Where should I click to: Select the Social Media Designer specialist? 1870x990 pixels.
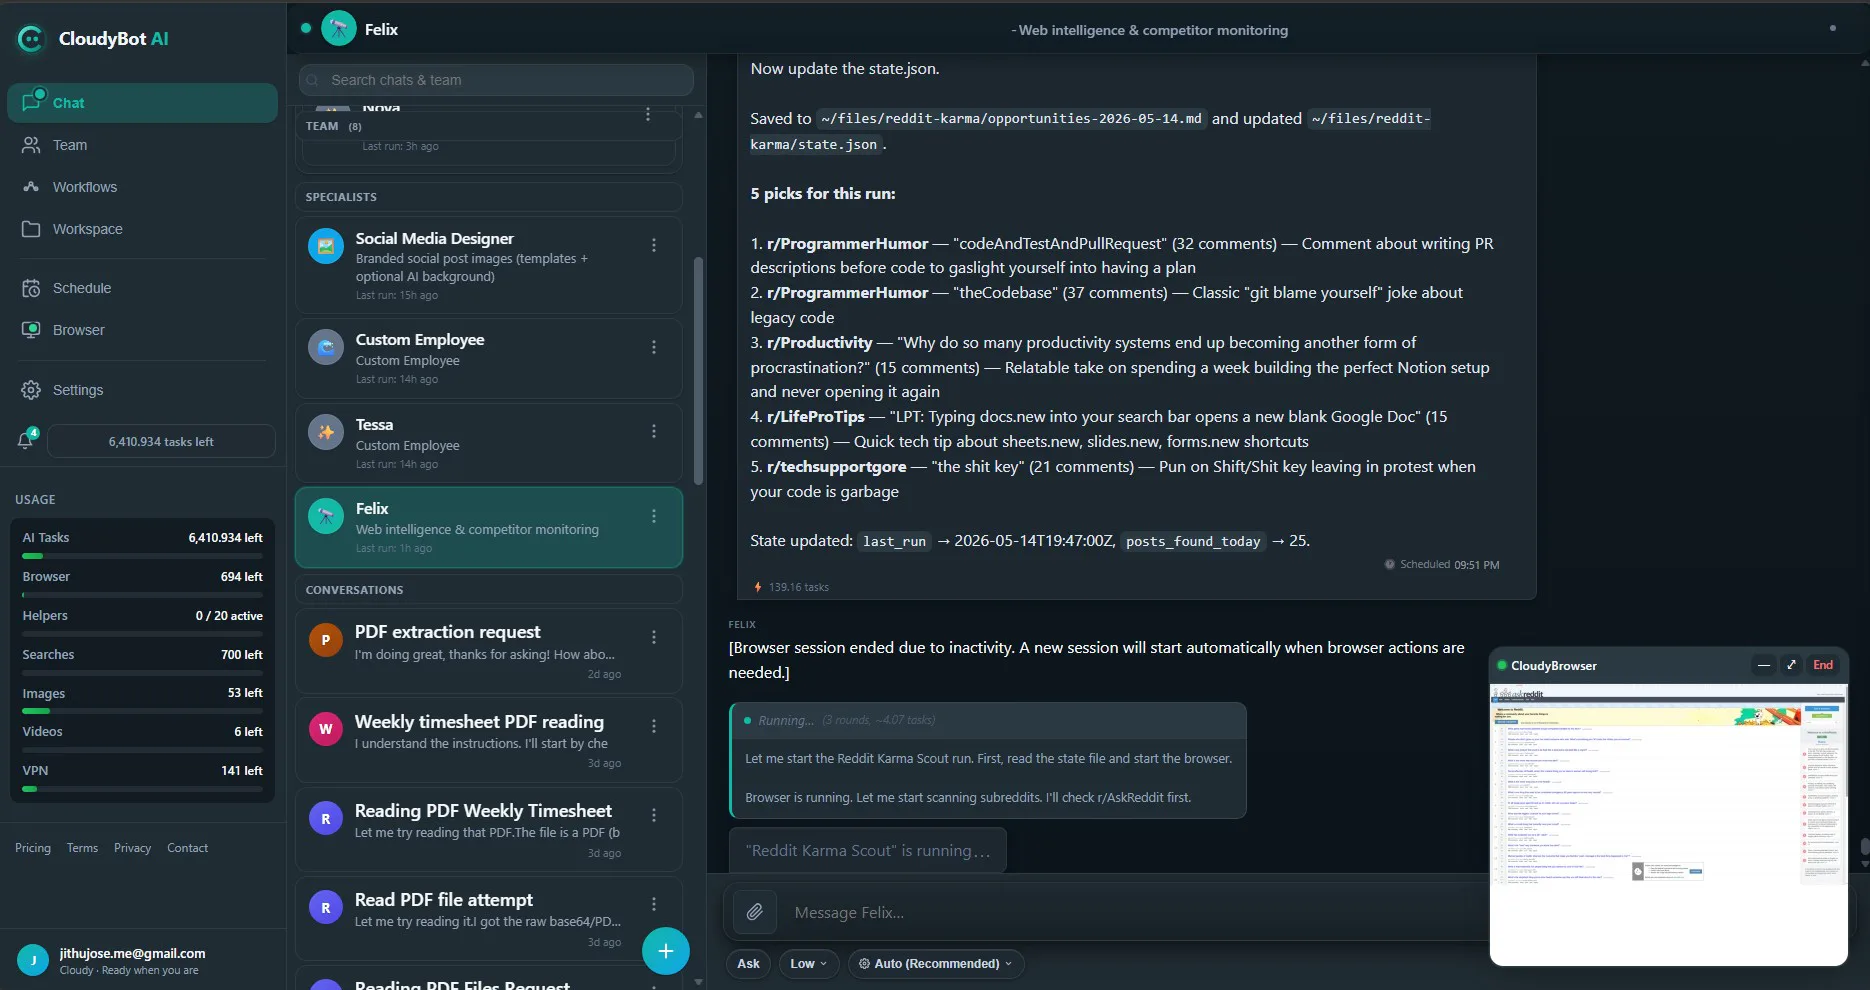tap(488, 265)
